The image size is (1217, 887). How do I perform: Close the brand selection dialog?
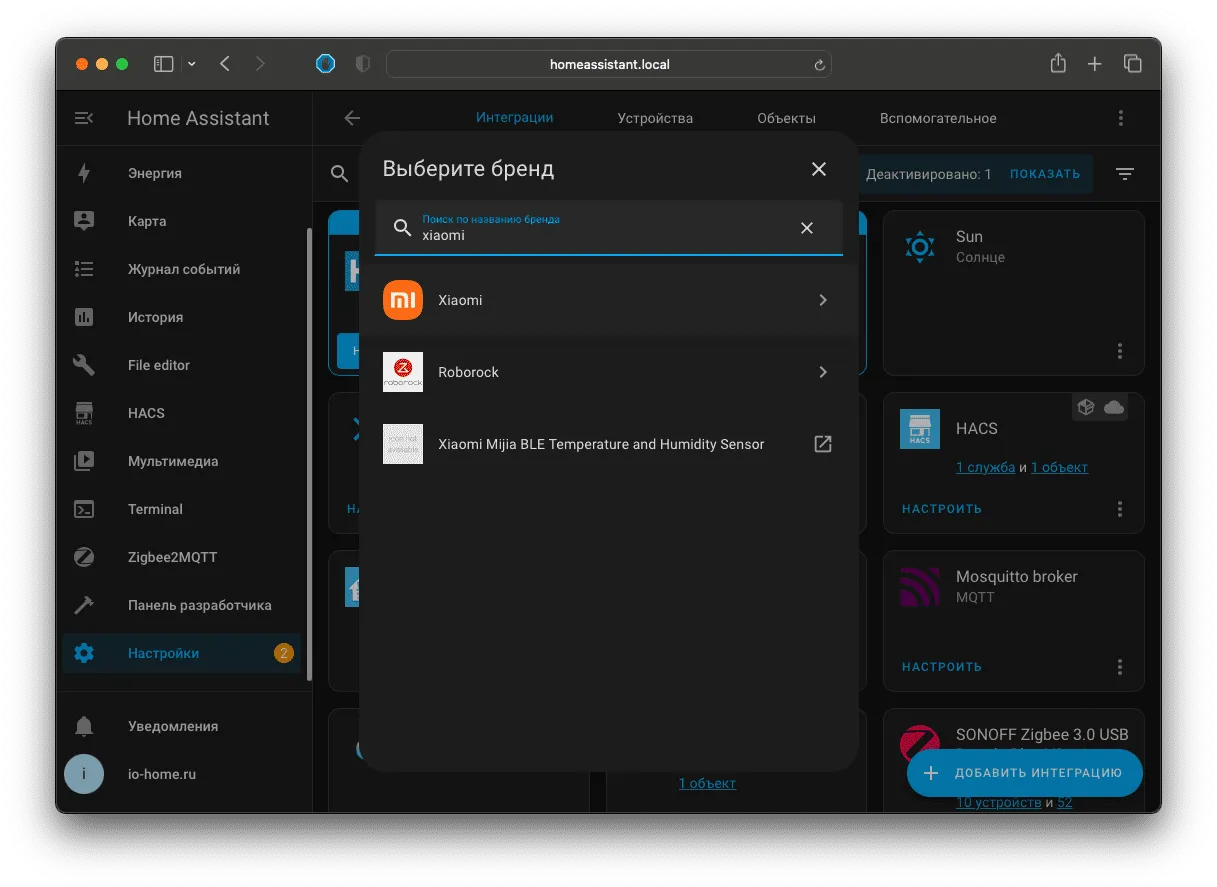tap(819, 169)
